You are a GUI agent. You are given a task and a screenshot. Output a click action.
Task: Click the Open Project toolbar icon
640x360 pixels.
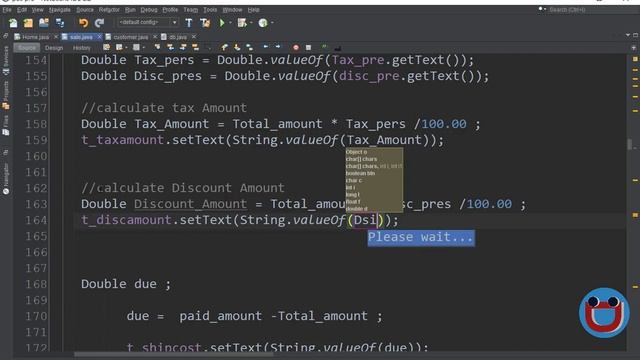44,23
